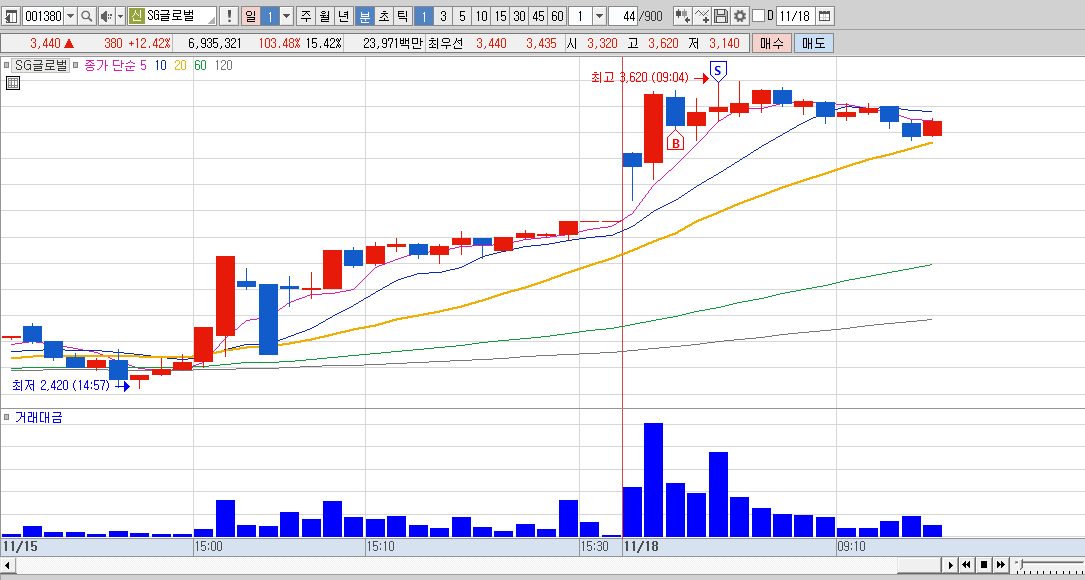Select the 15-minute interval button
Screen dimensions: 1085x580
[500, 16]
